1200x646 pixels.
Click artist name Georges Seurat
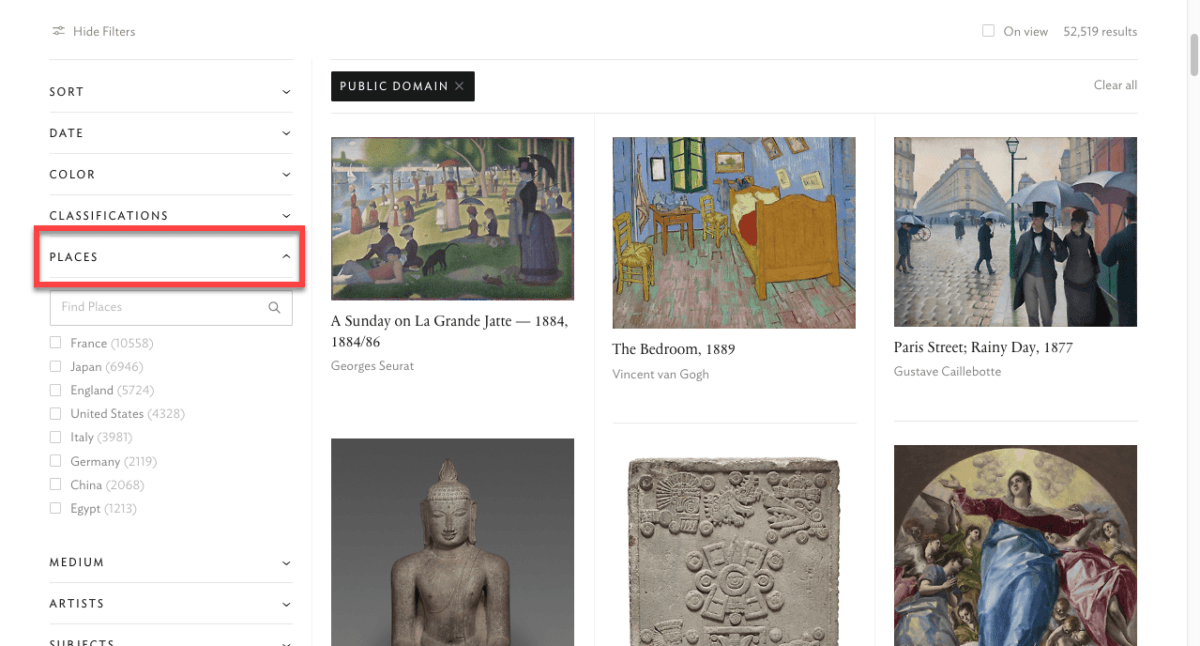coord(372,366)
